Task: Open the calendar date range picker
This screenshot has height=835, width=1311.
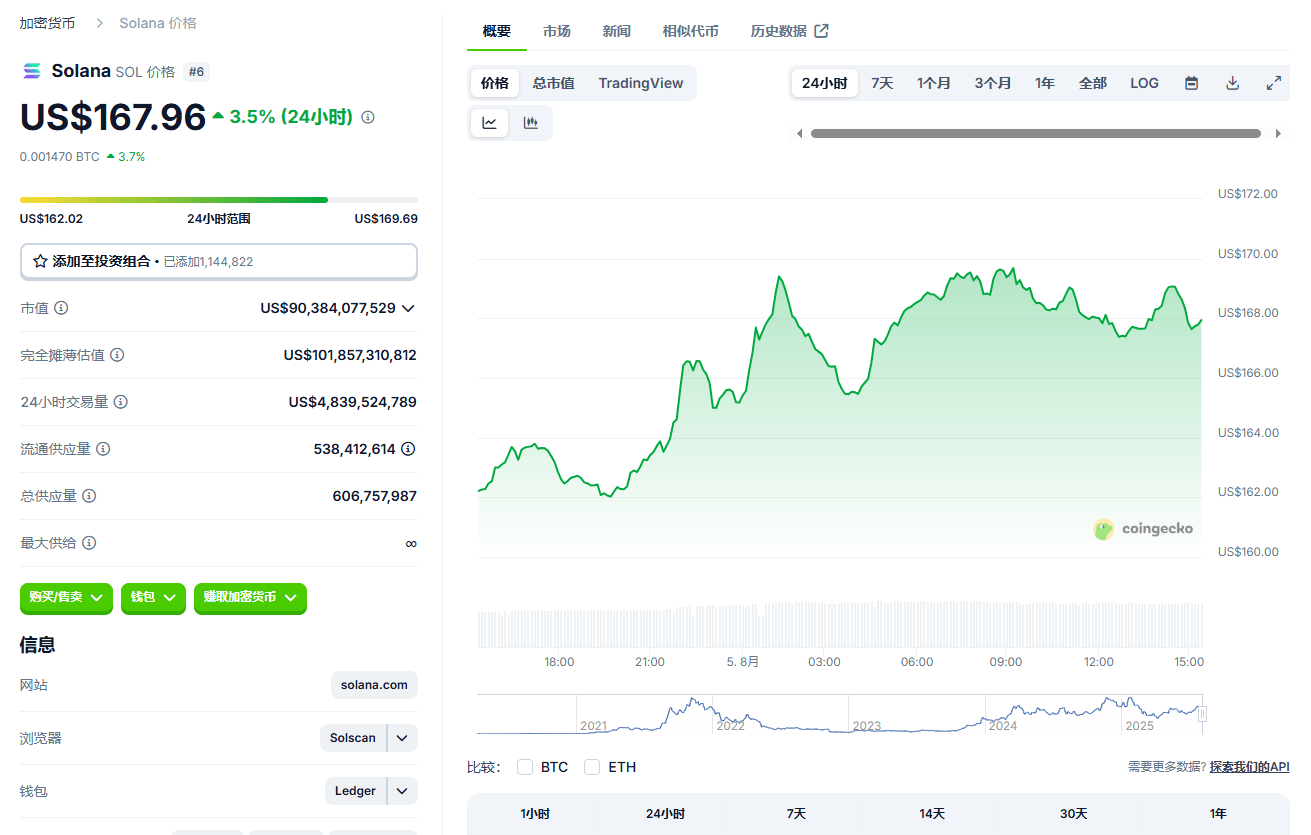Action: (1191, 83)
